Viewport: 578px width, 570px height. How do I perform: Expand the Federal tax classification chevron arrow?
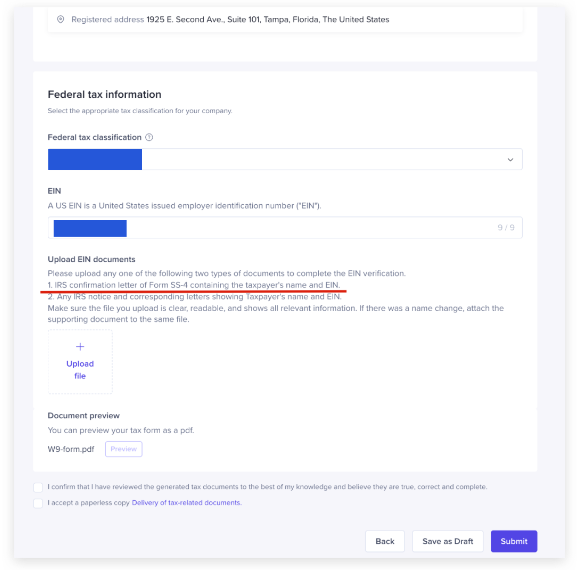point(510,160)
